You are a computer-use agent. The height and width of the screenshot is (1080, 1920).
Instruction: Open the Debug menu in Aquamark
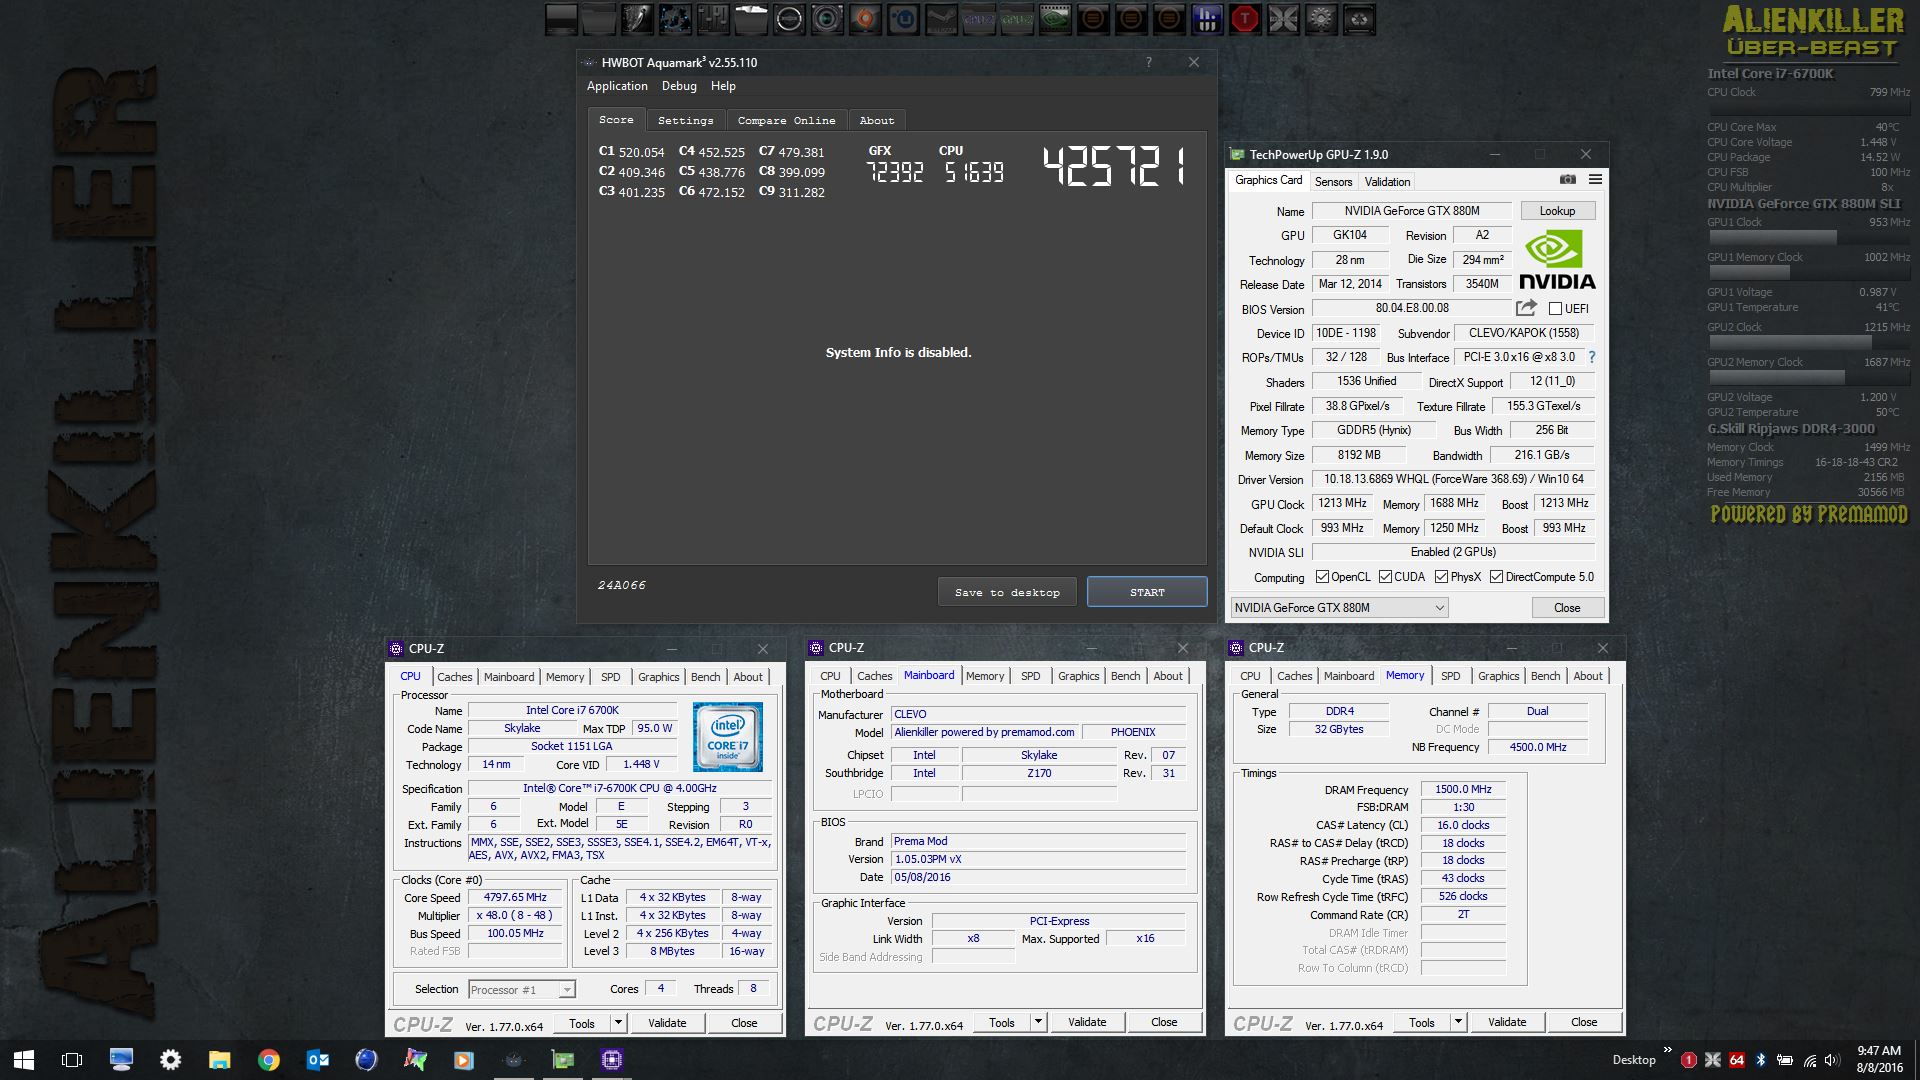pos(679,86)
